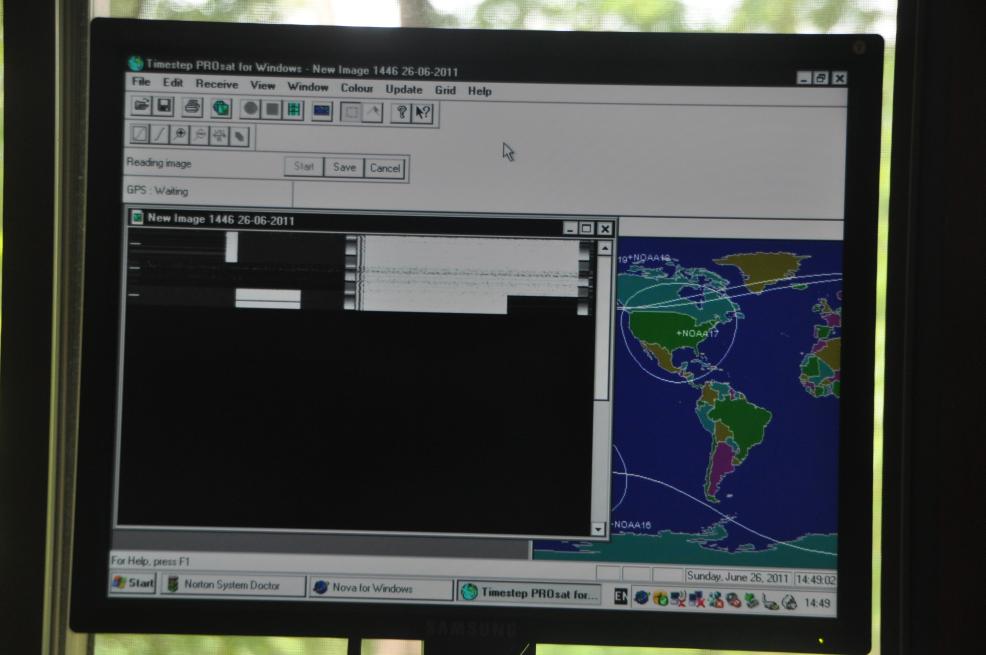Click the Open file folder toolbar icon

pos(141,105)
